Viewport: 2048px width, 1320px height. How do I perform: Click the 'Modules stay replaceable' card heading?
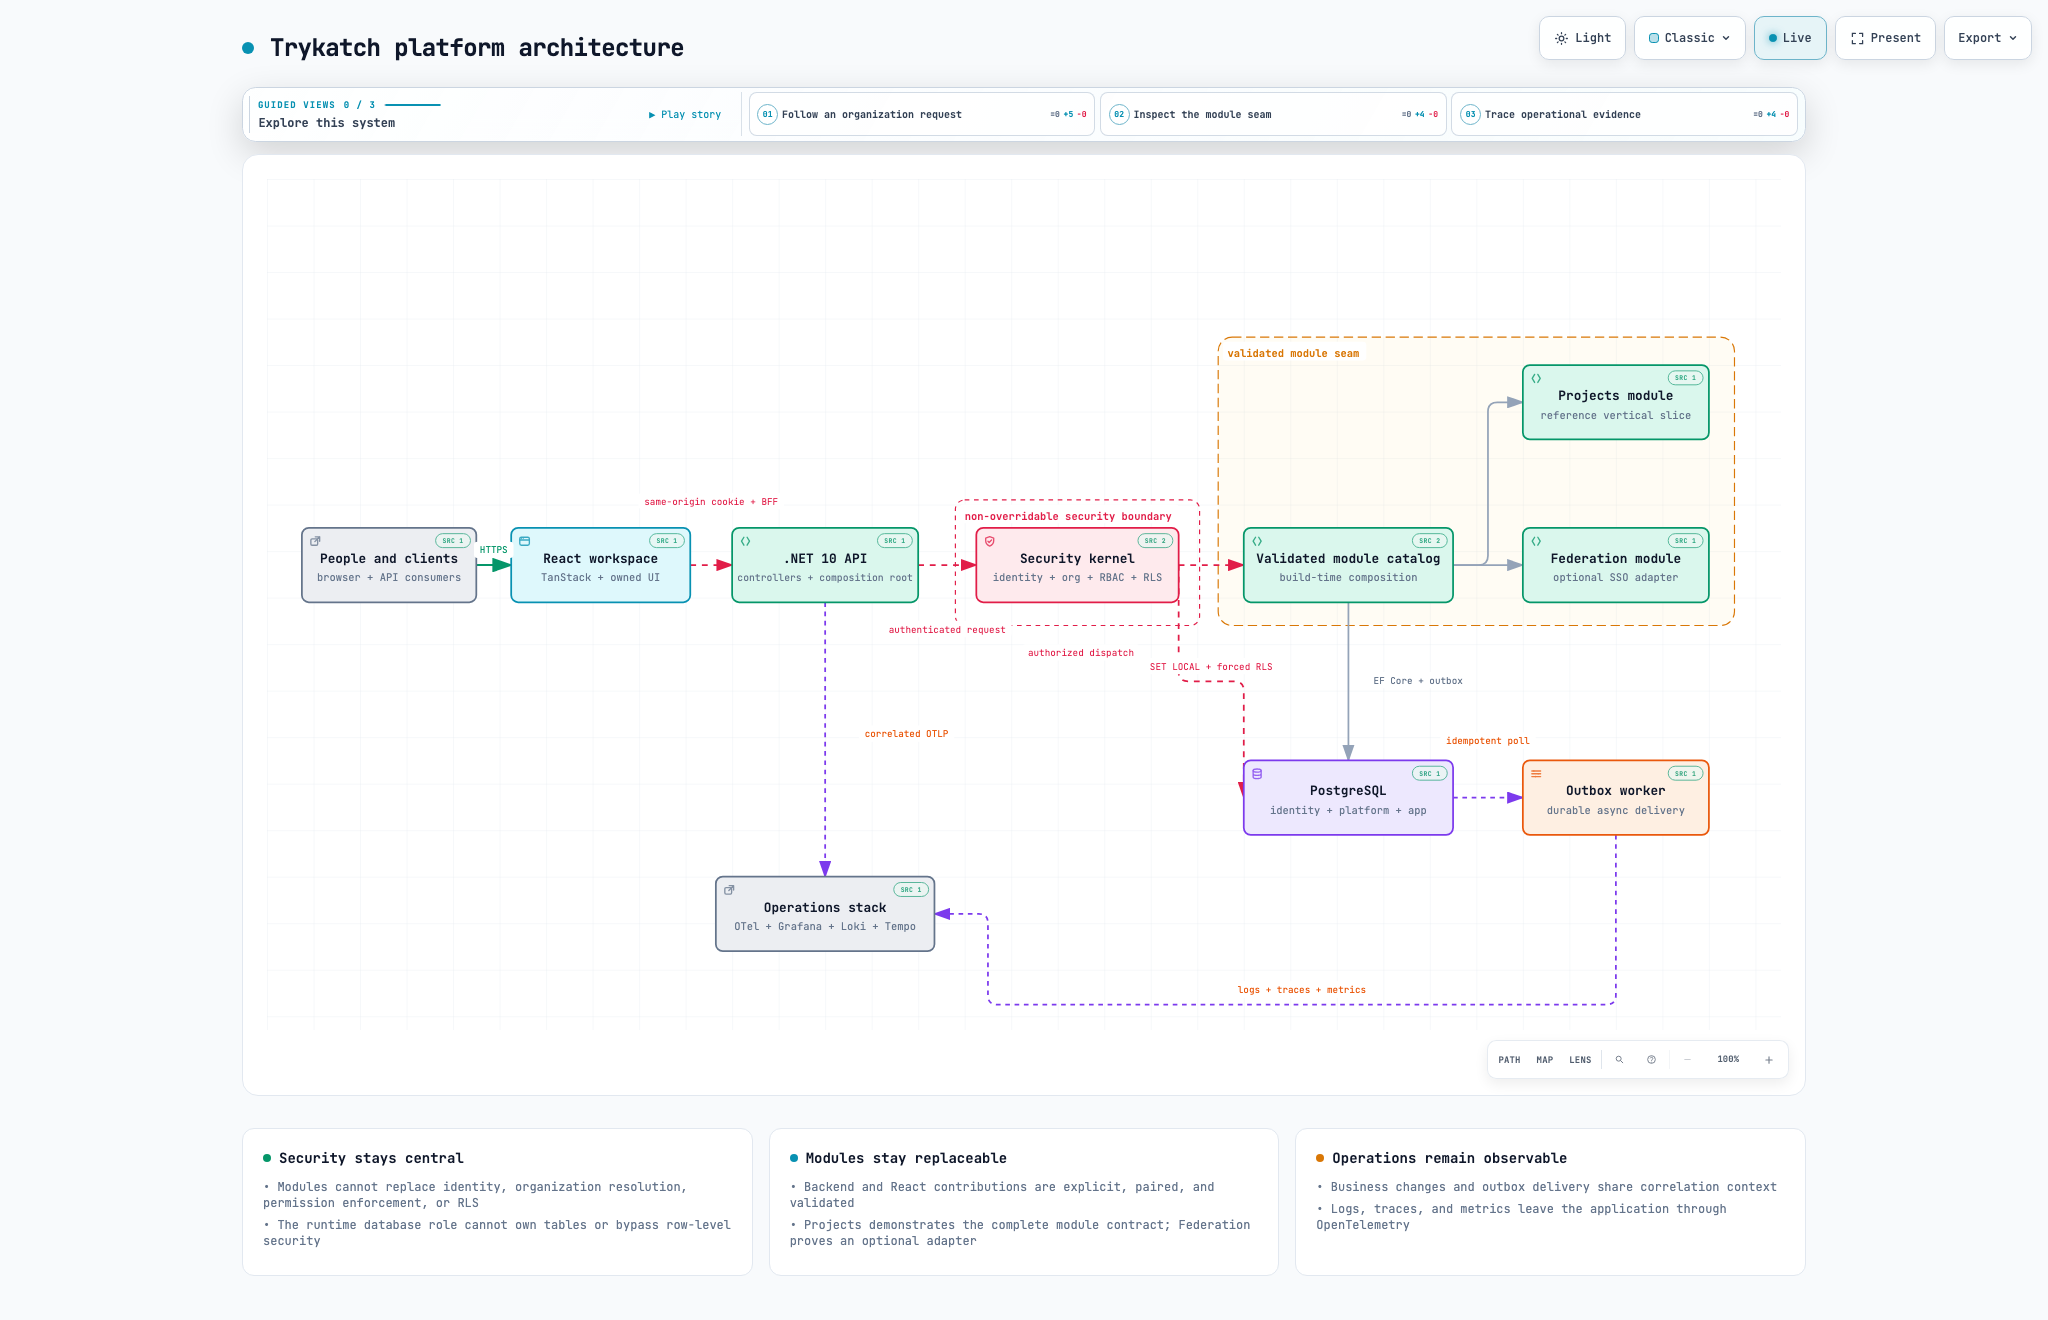[906, 1158]
